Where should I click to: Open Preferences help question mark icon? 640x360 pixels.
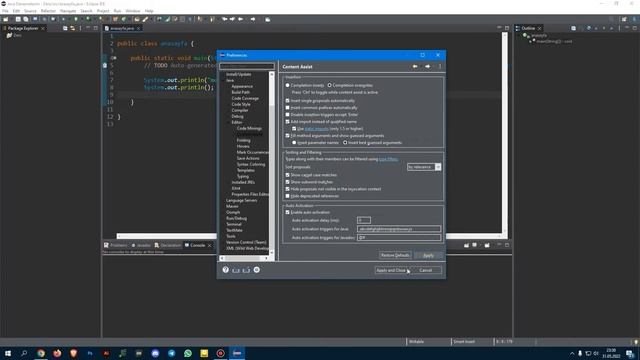point(225,270)
